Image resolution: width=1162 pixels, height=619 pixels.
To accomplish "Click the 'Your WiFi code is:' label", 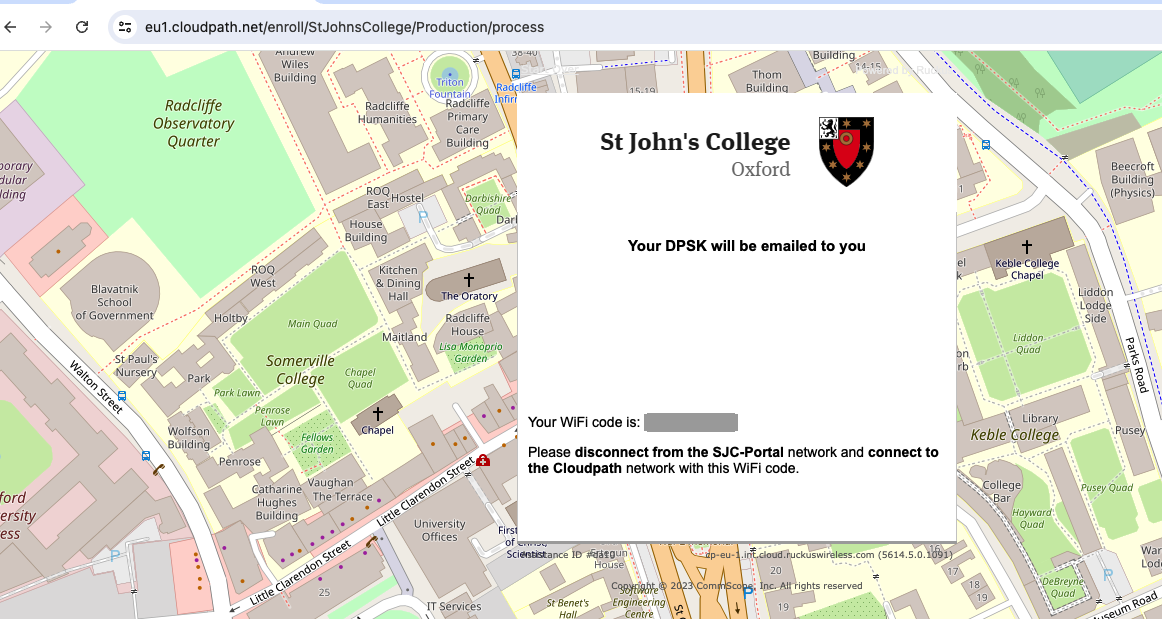I will (584, 423).
